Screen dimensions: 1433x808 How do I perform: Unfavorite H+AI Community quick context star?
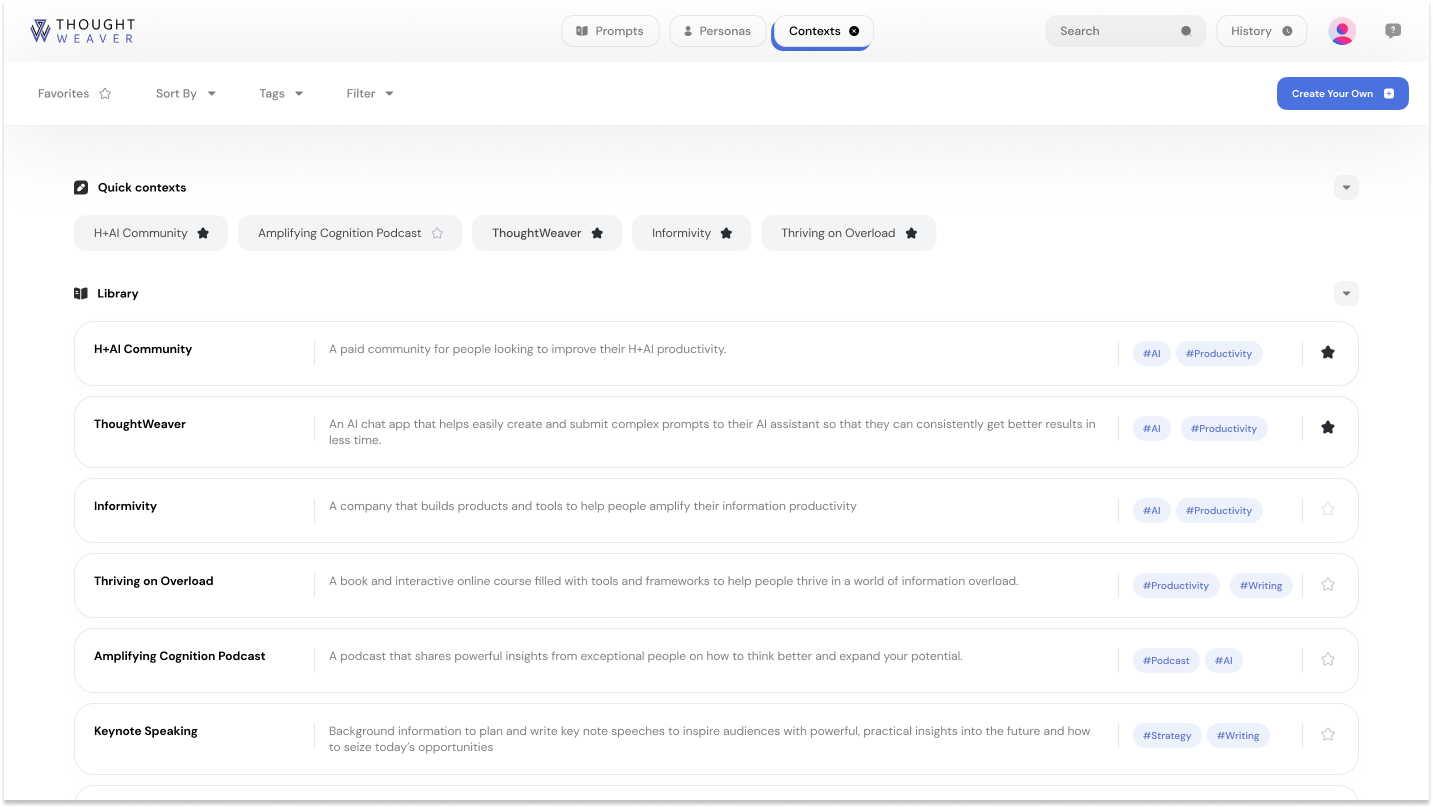pos(203,233)
